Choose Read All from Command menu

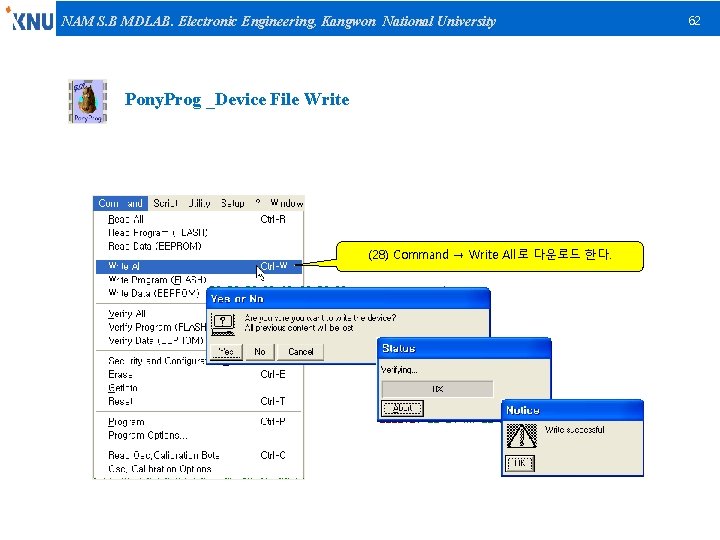click(x=198, y=219)
